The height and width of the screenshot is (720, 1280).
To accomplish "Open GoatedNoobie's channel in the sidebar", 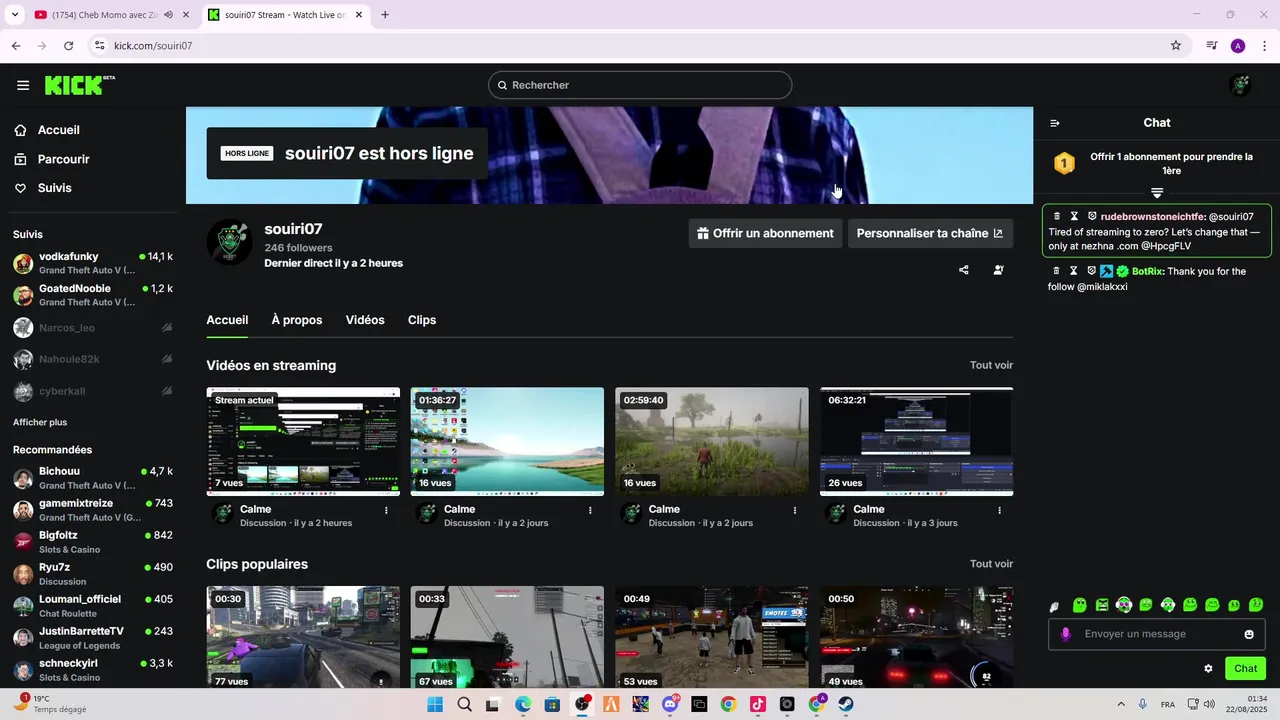I will pos(93,295).
